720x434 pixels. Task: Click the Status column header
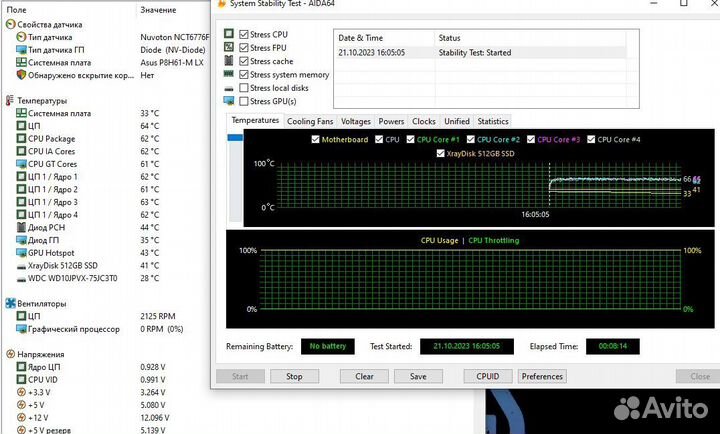tap(449, 38)
